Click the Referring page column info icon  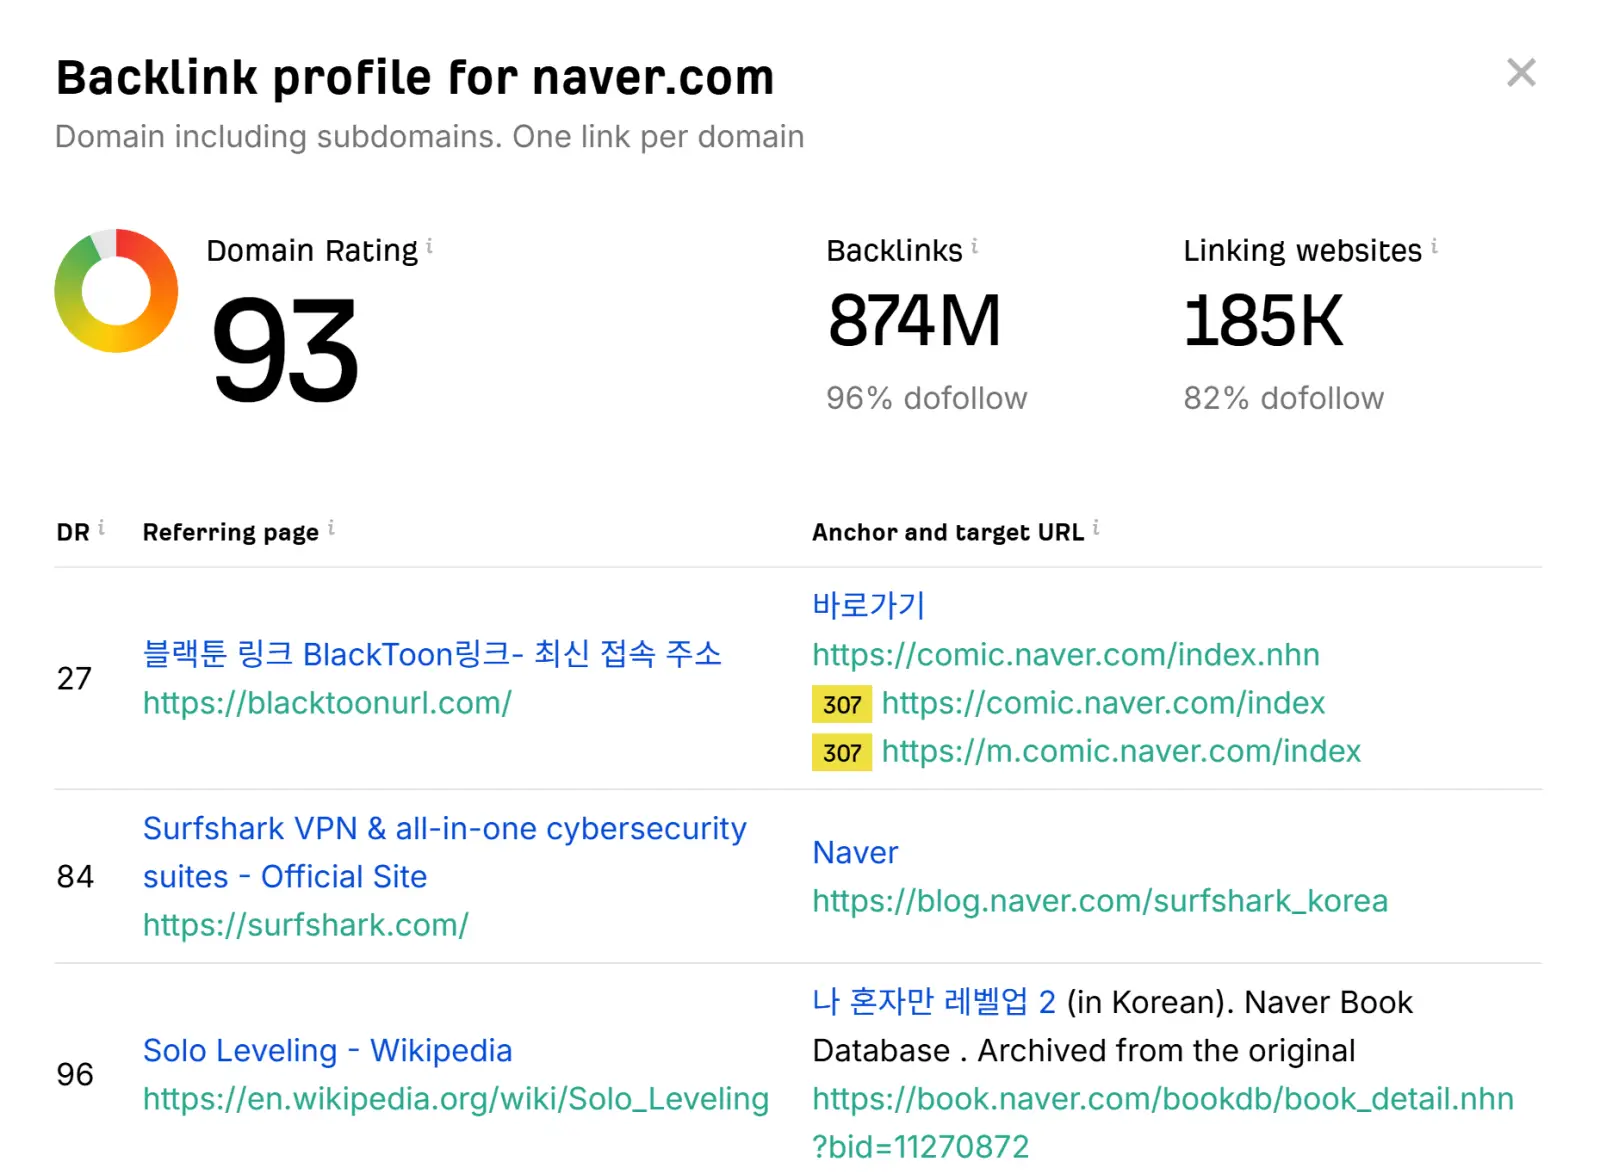[x=331, y=527]
